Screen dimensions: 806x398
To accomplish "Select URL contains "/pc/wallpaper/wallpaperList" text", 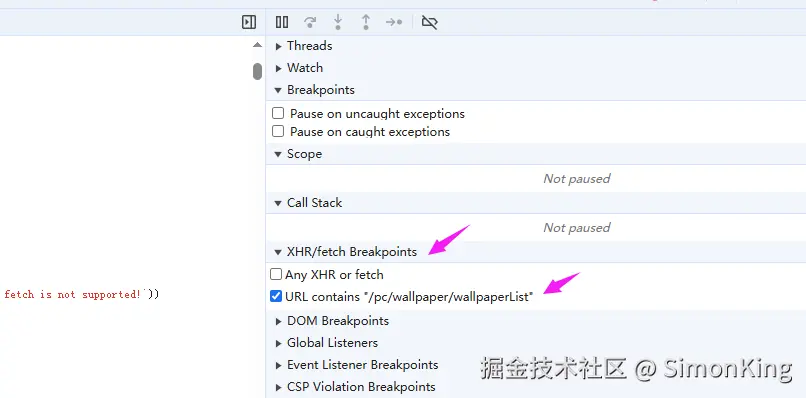I will pos(409,297).
